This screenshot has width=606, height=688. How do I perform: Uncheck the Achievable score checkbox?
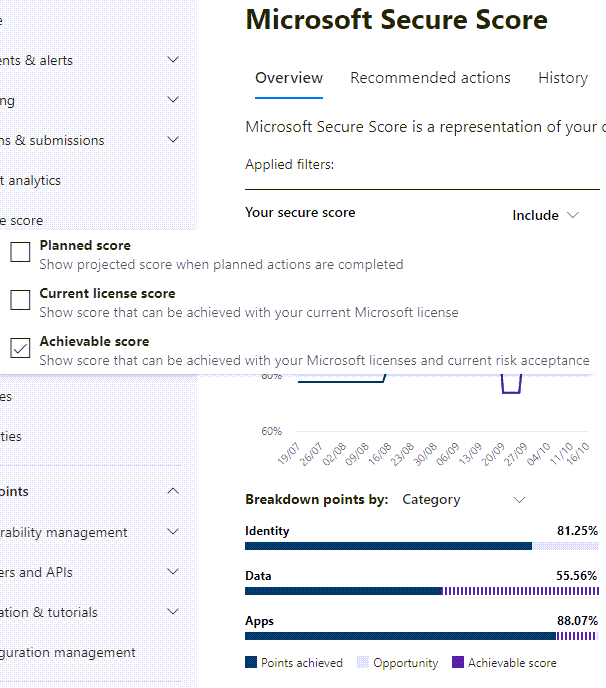20,349
